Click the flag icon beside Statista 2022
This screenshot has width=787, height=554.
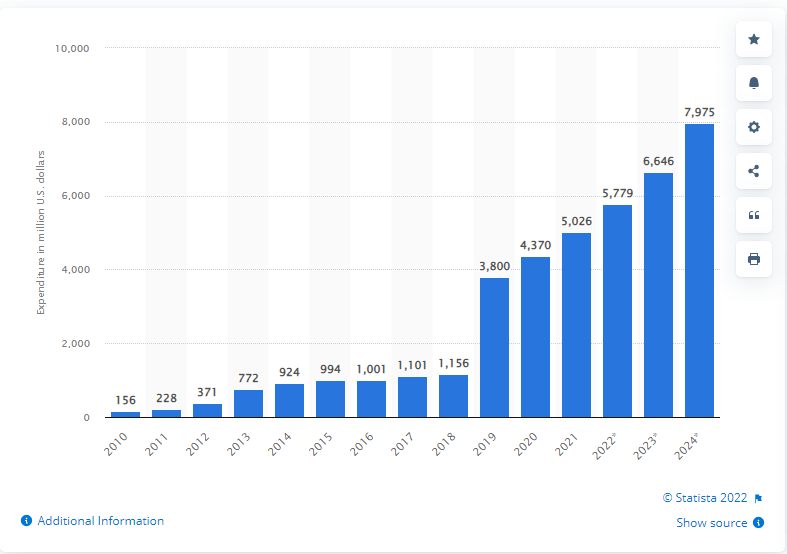tap(759, 498)
